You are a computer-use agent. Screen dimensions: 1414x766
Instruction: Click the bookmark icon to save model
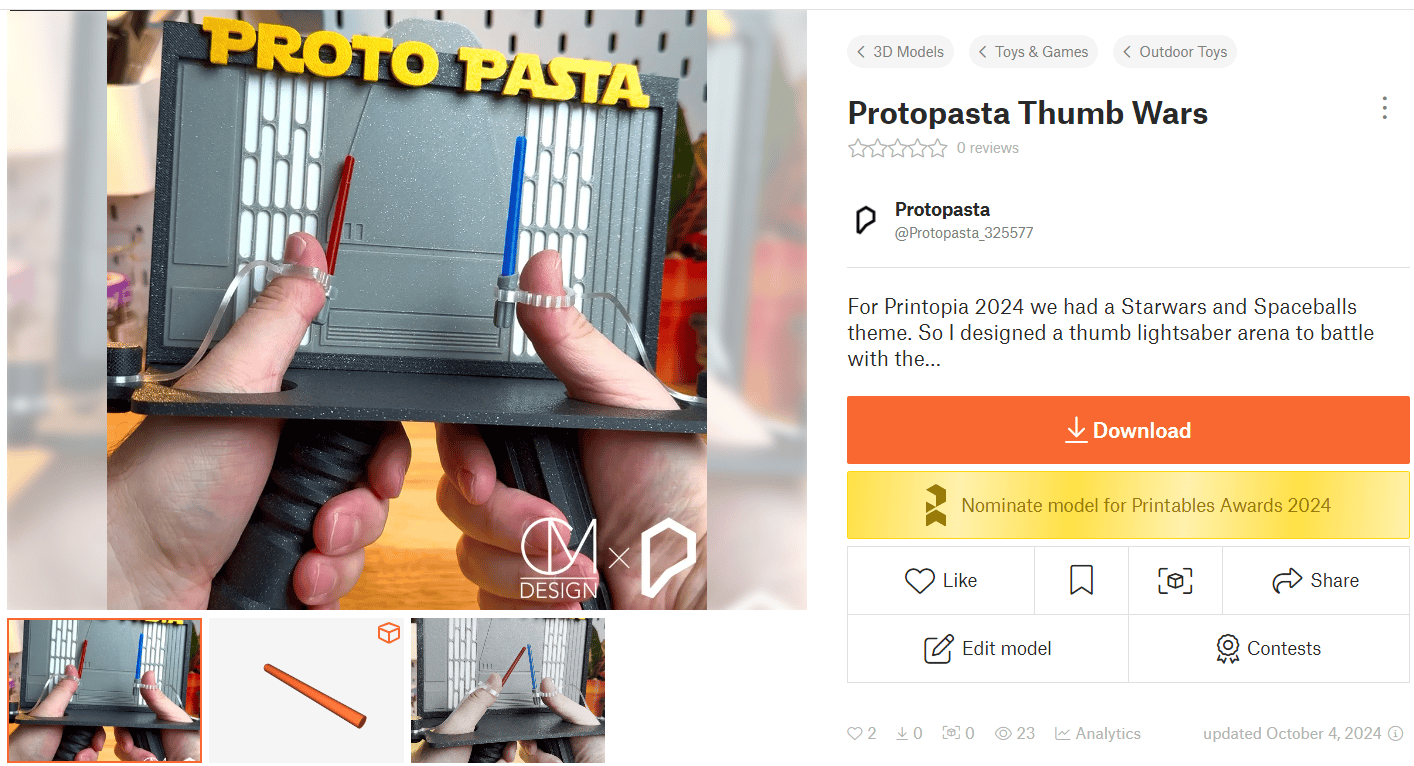pos(1081,580)
